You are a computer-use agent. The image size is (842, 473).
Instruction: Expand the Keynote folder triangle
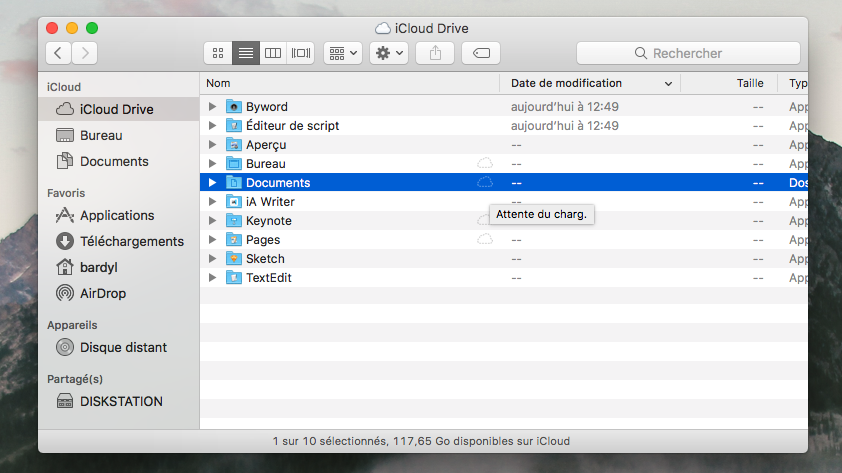pyautogui.click(x=212, y=221)
